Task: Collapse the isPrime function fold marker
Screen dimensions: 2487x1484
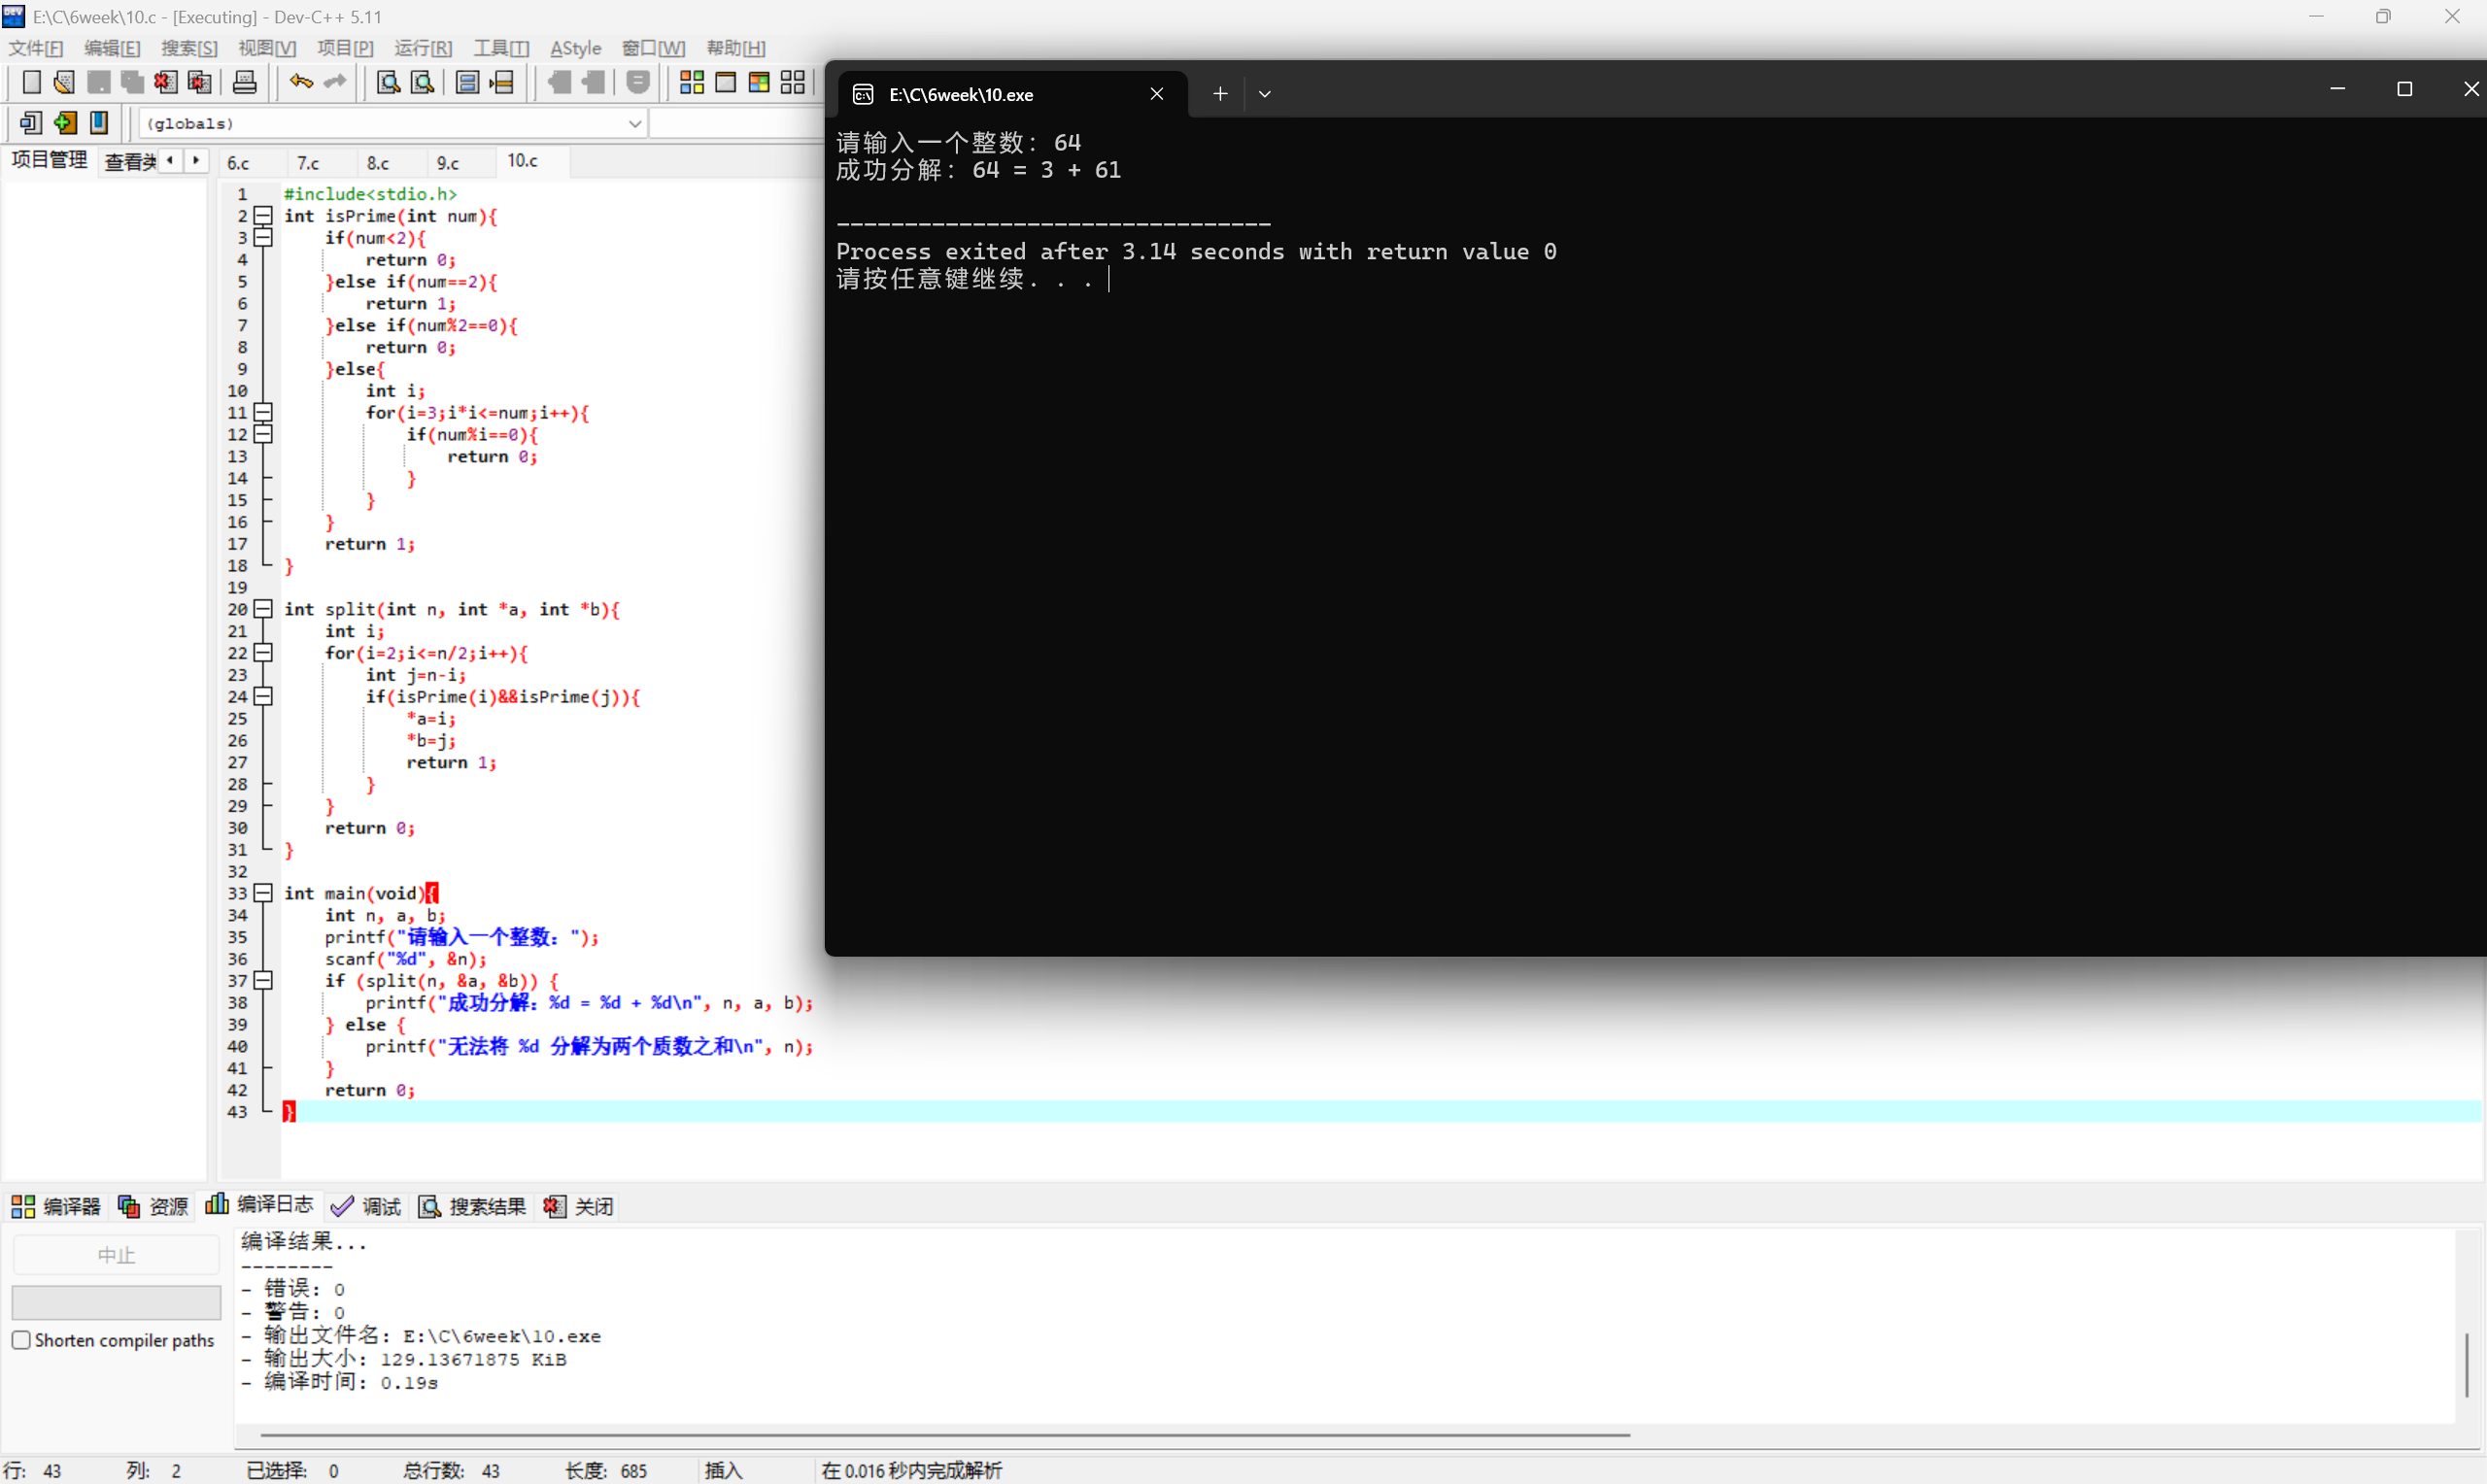Action: point(263,216)
